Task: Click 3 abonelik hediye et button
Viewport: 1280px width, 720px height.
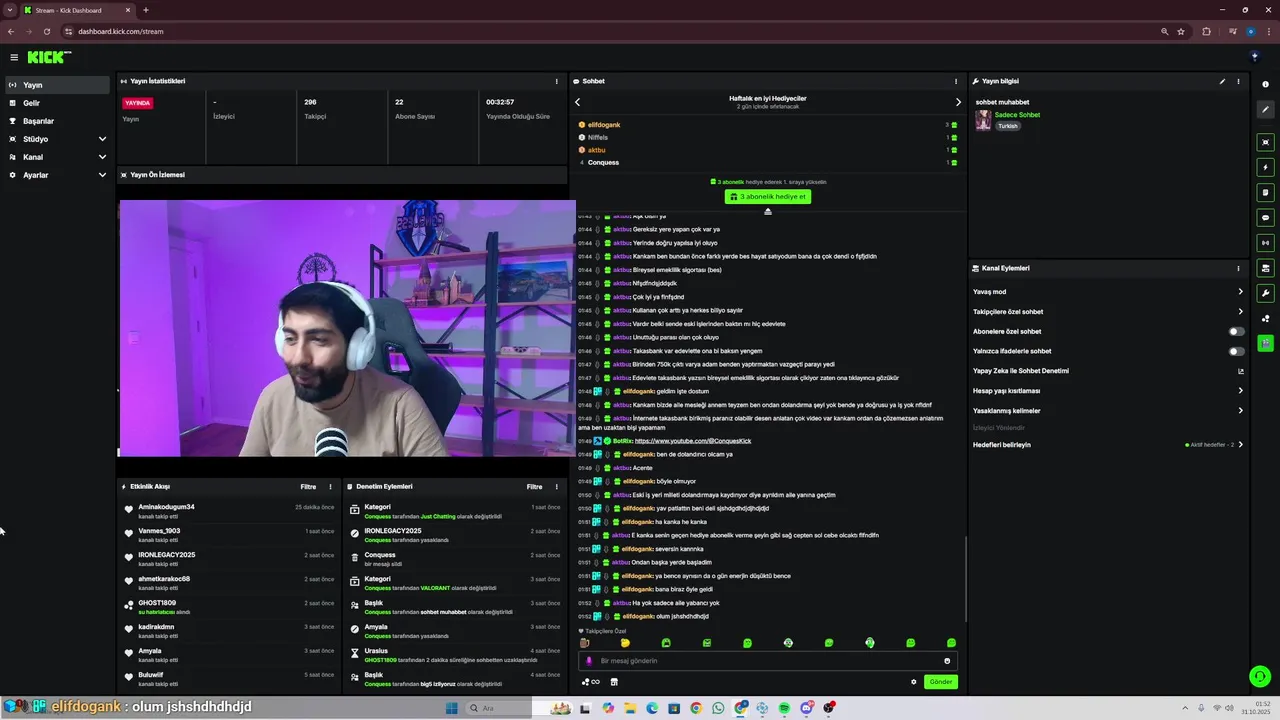Action: tap(767, 197)
